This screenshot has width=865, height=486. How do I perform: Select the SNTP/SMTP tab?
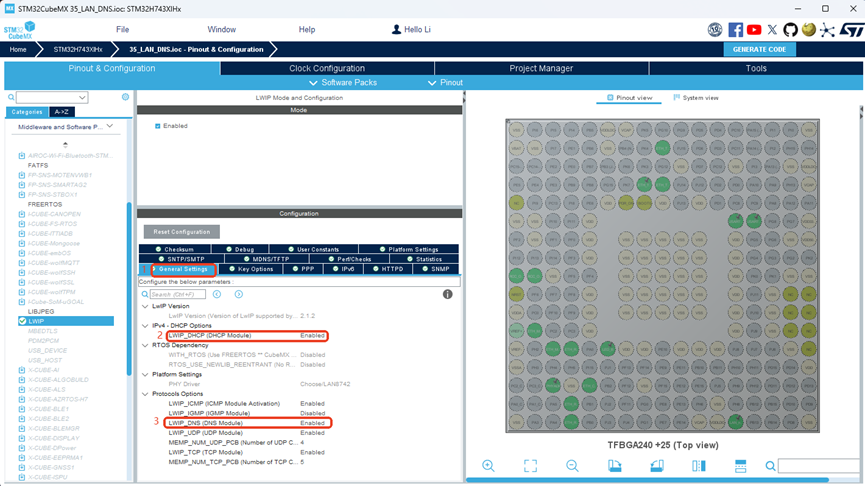click(181, 259)
